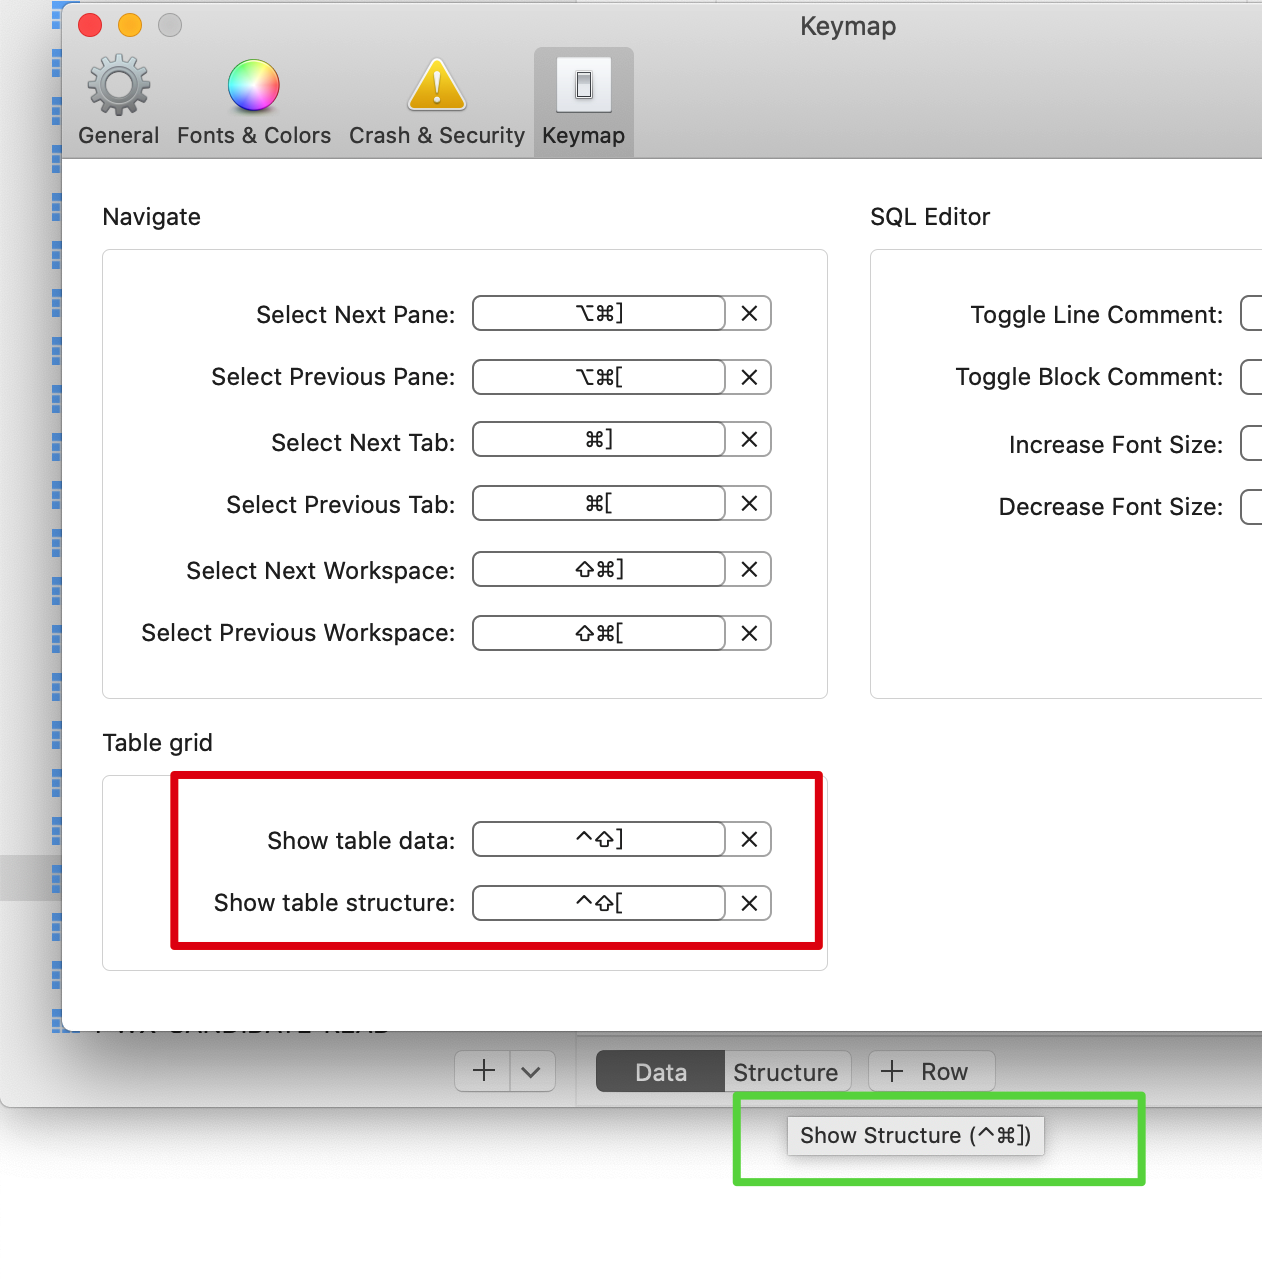Click the plus icon near the bottom toolbar
Screen dimensions: 1262x1280
481,1070
